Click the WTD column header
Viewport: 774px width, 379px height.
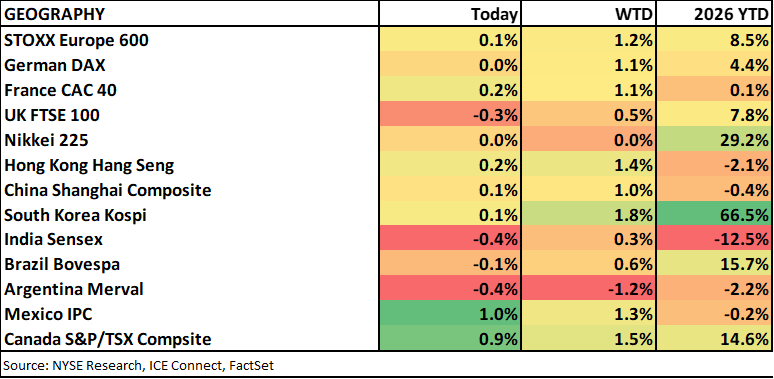(x=588, y=14)
